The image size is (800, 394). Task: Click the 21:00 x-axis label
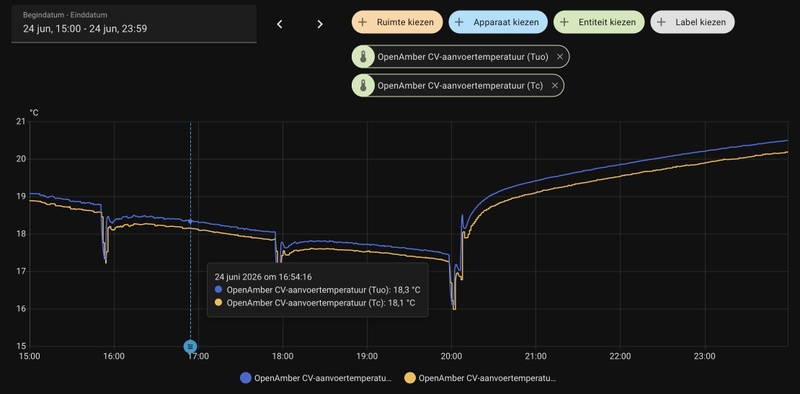coord(535,356)
